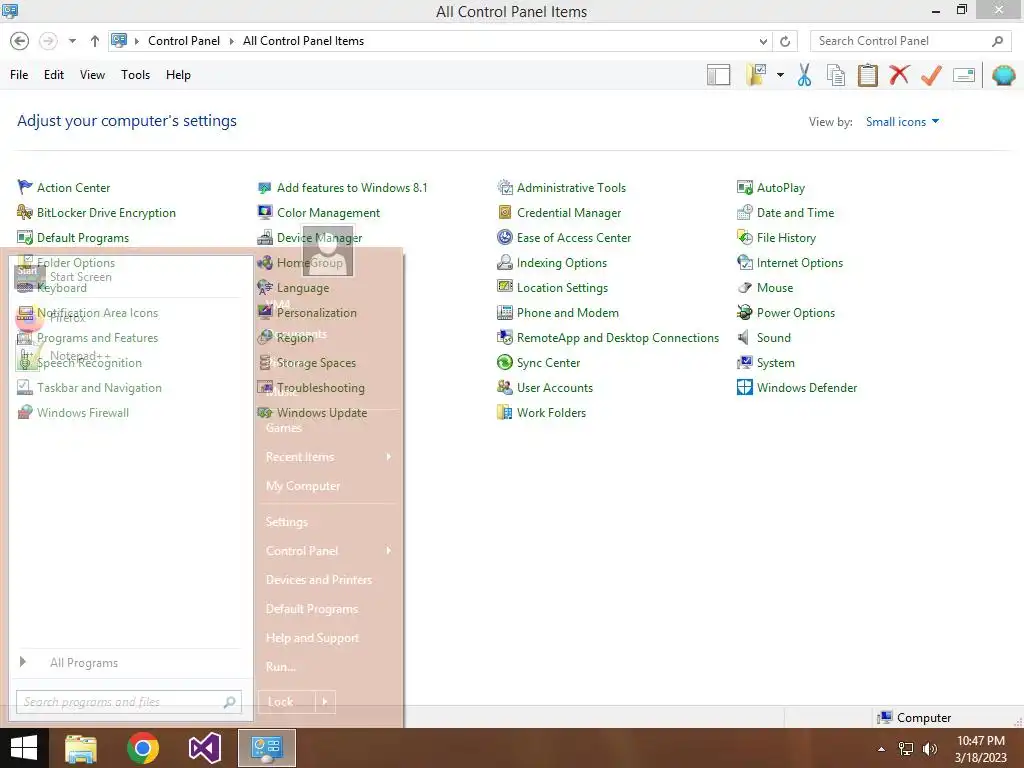
Task: Click the Windows Defender icon
Action: (x=744, y=388)
